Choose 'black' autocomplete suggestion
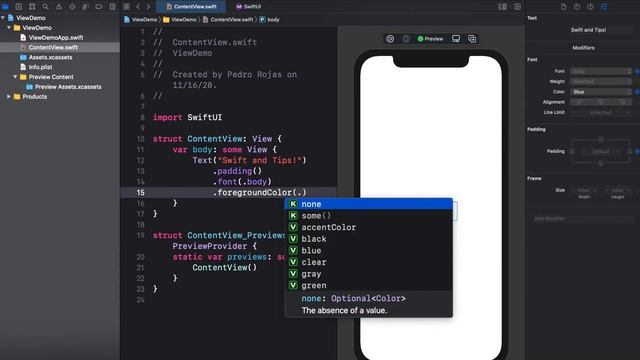The height and width of the screenshot is (360, 640). coord(369,239)
